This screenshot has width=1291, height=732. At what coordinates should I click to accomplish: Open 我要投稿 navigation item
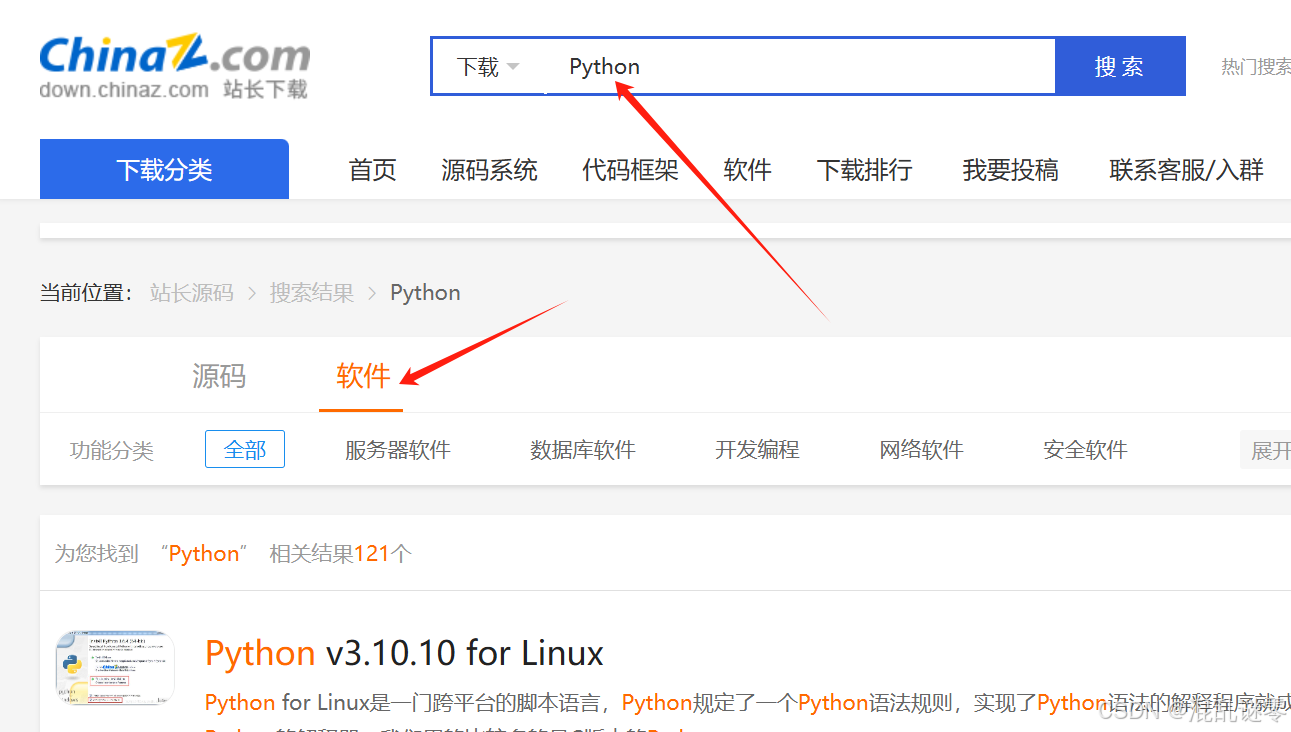tap(1011, 170)
